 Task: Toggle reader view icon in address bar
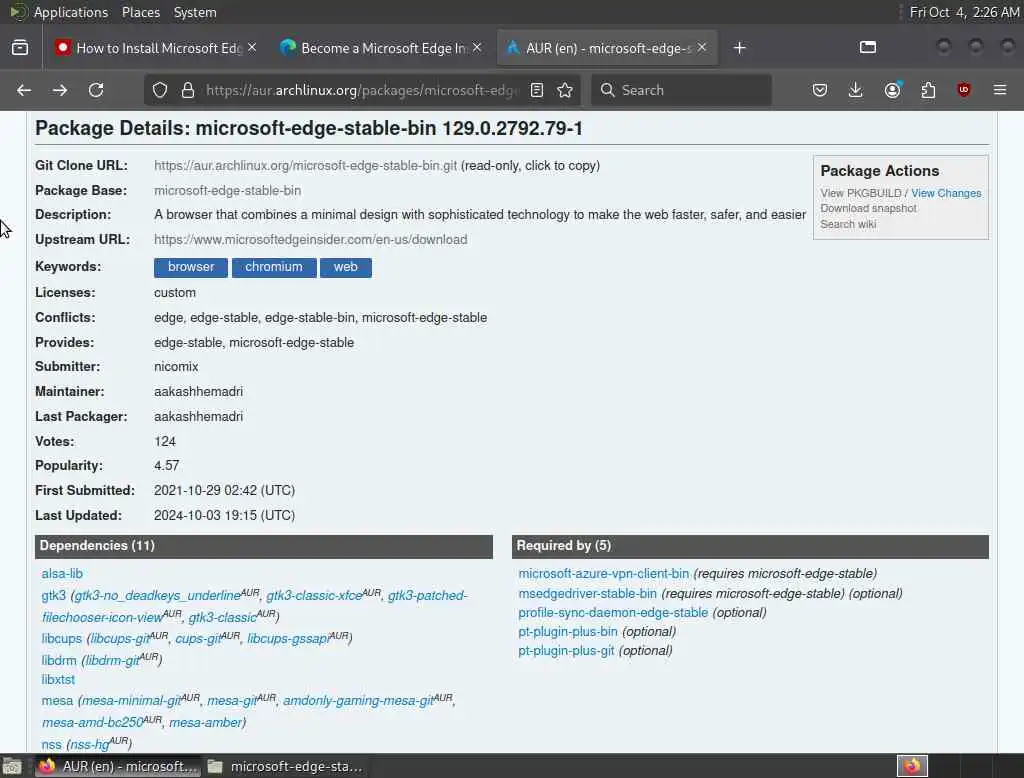point(537,90)
